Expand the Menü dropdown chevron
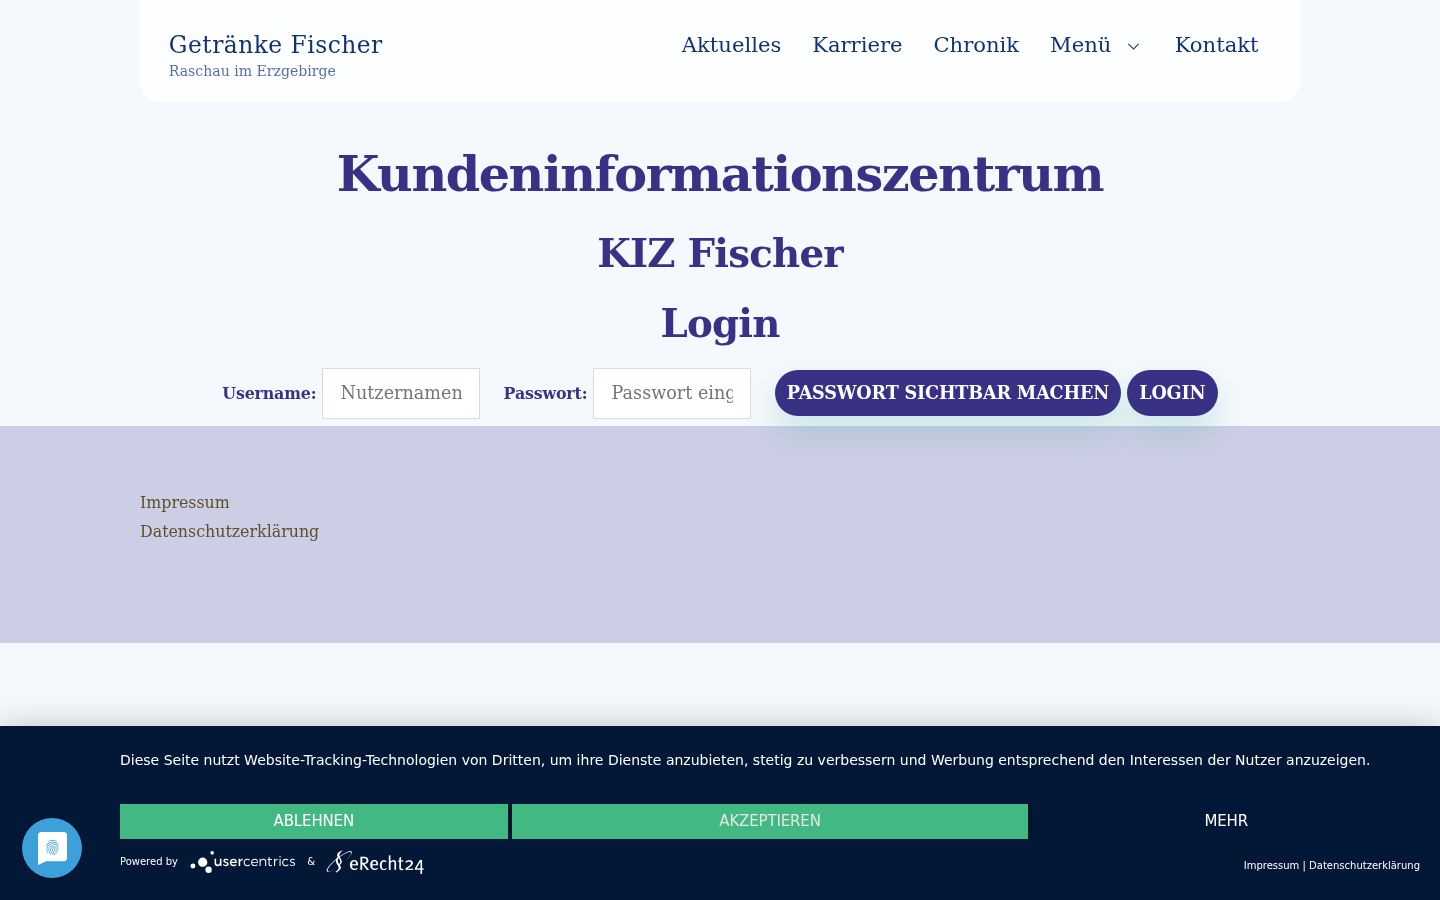Viewport: 1440px width, 900px height. point(1133,46)
